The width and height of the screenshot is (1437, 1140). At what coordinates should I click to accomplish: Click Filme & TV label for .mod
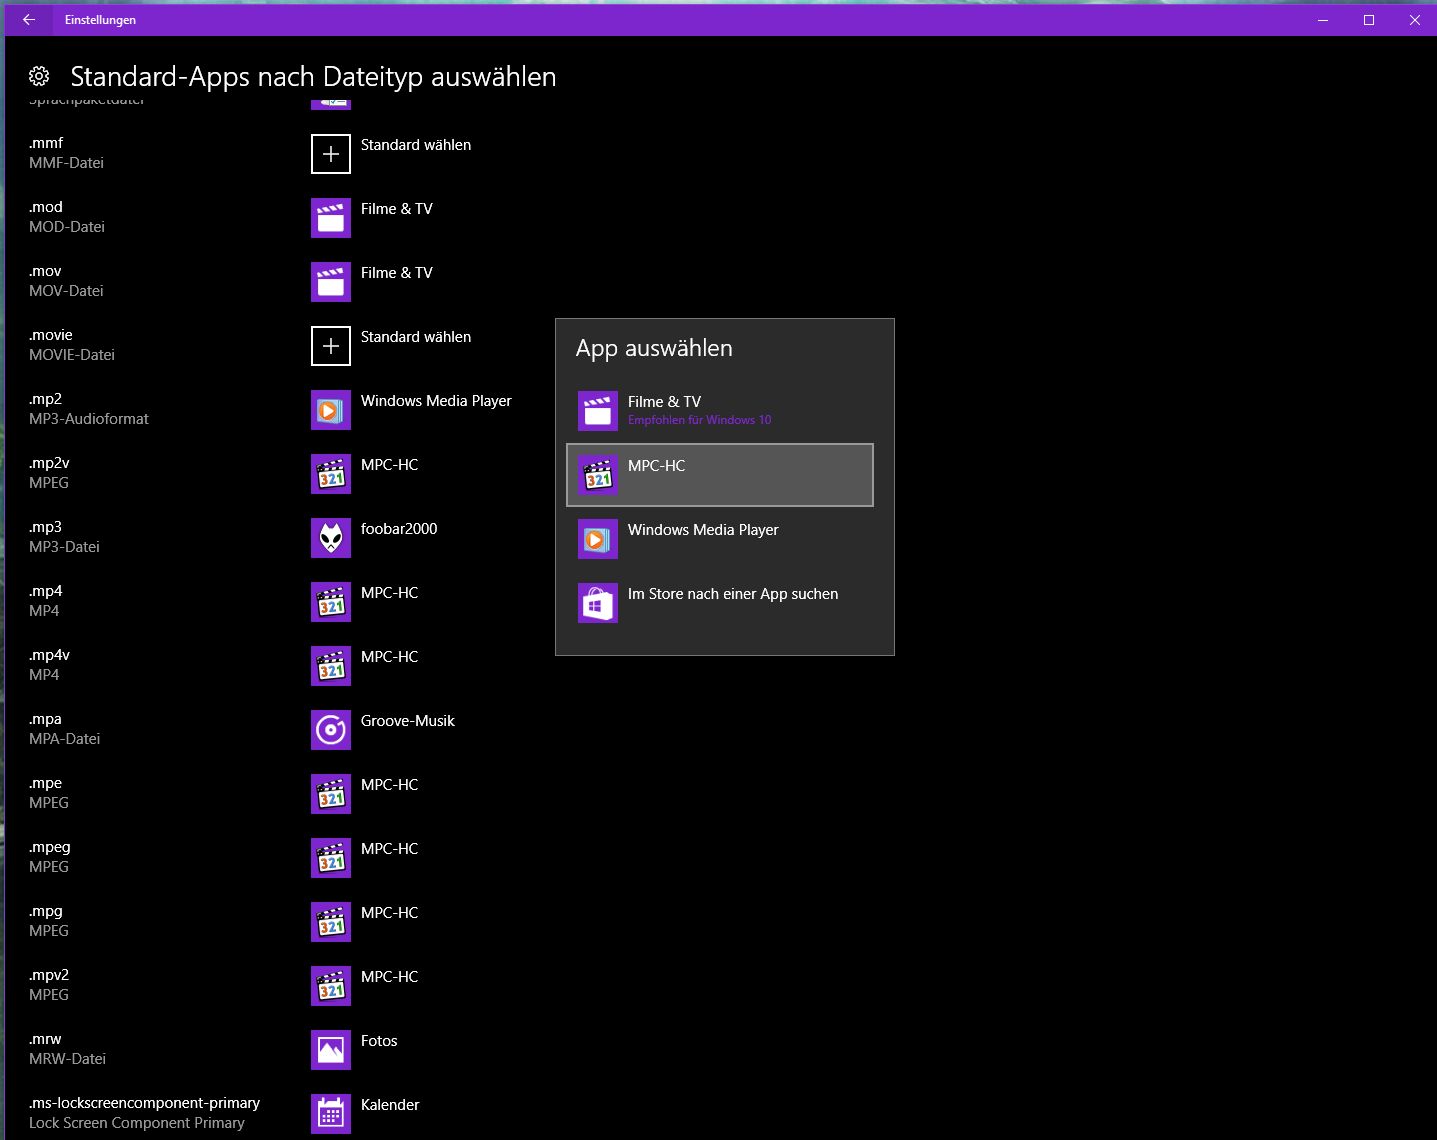pos(397,209)
